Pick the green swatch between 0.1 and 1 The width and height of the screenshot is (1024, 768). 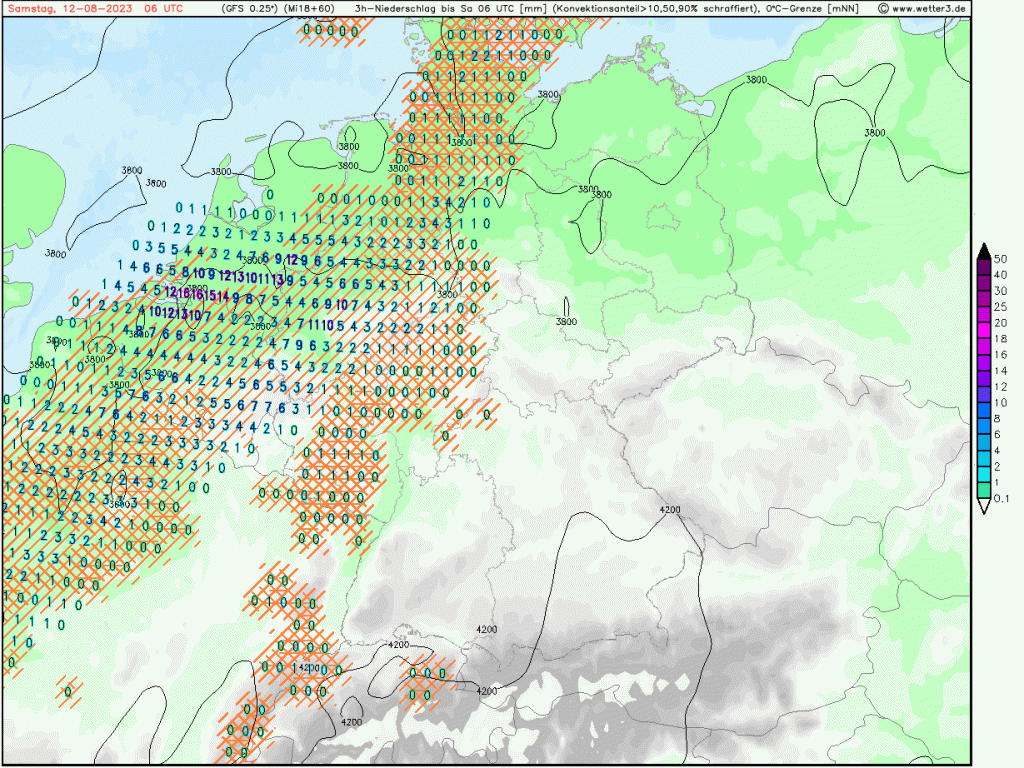[985, 490]
